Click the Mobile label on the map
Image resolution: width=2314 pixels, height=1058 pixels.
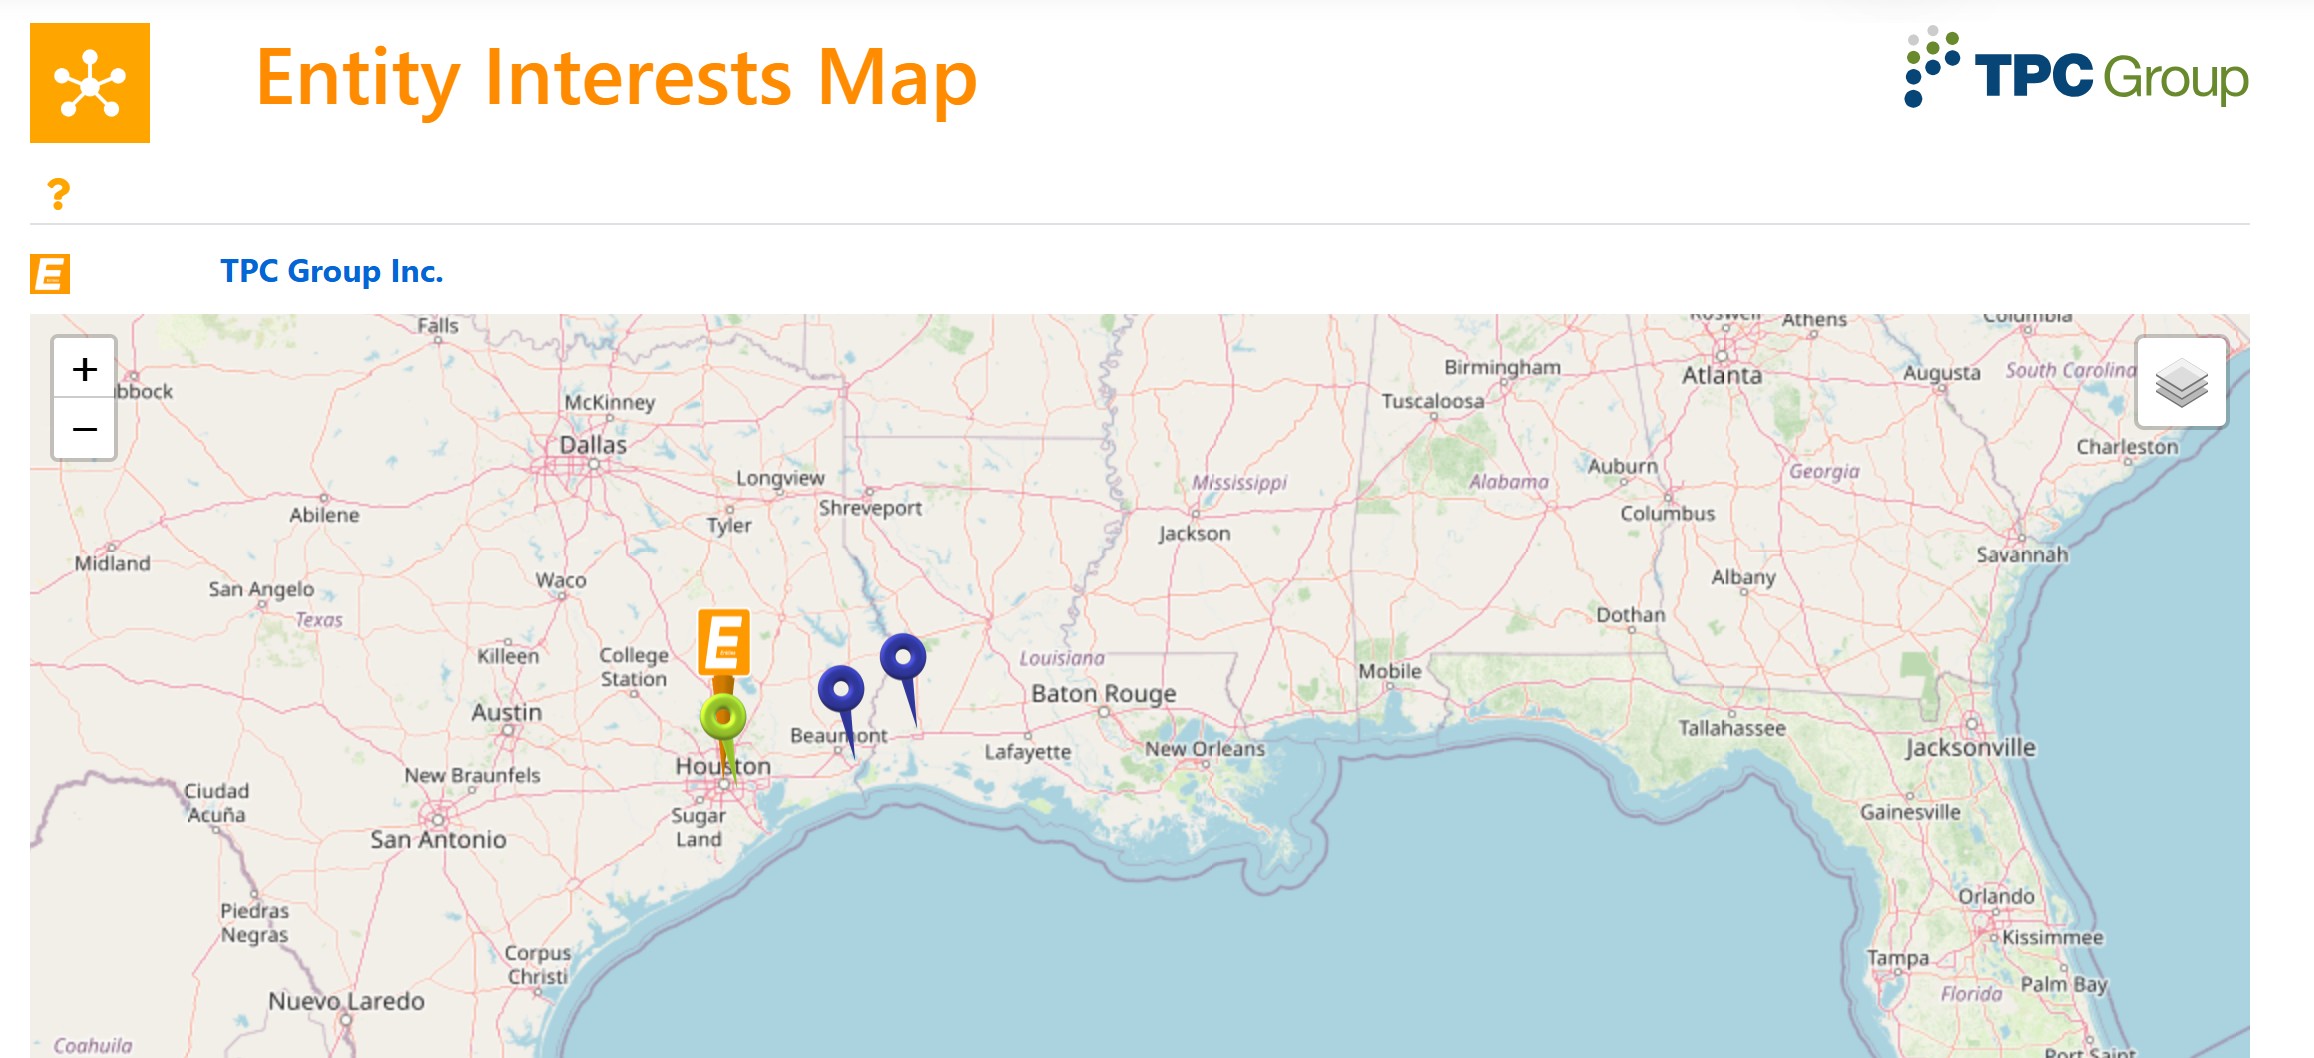click(1390, 671)
